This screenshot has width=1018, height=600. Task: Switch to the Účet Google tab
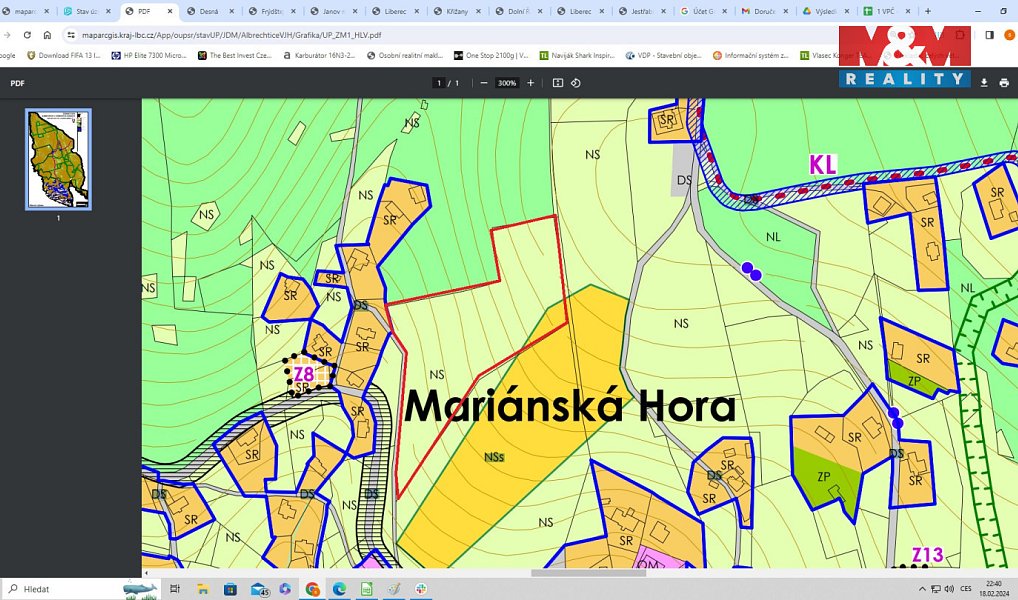(704, 11)
